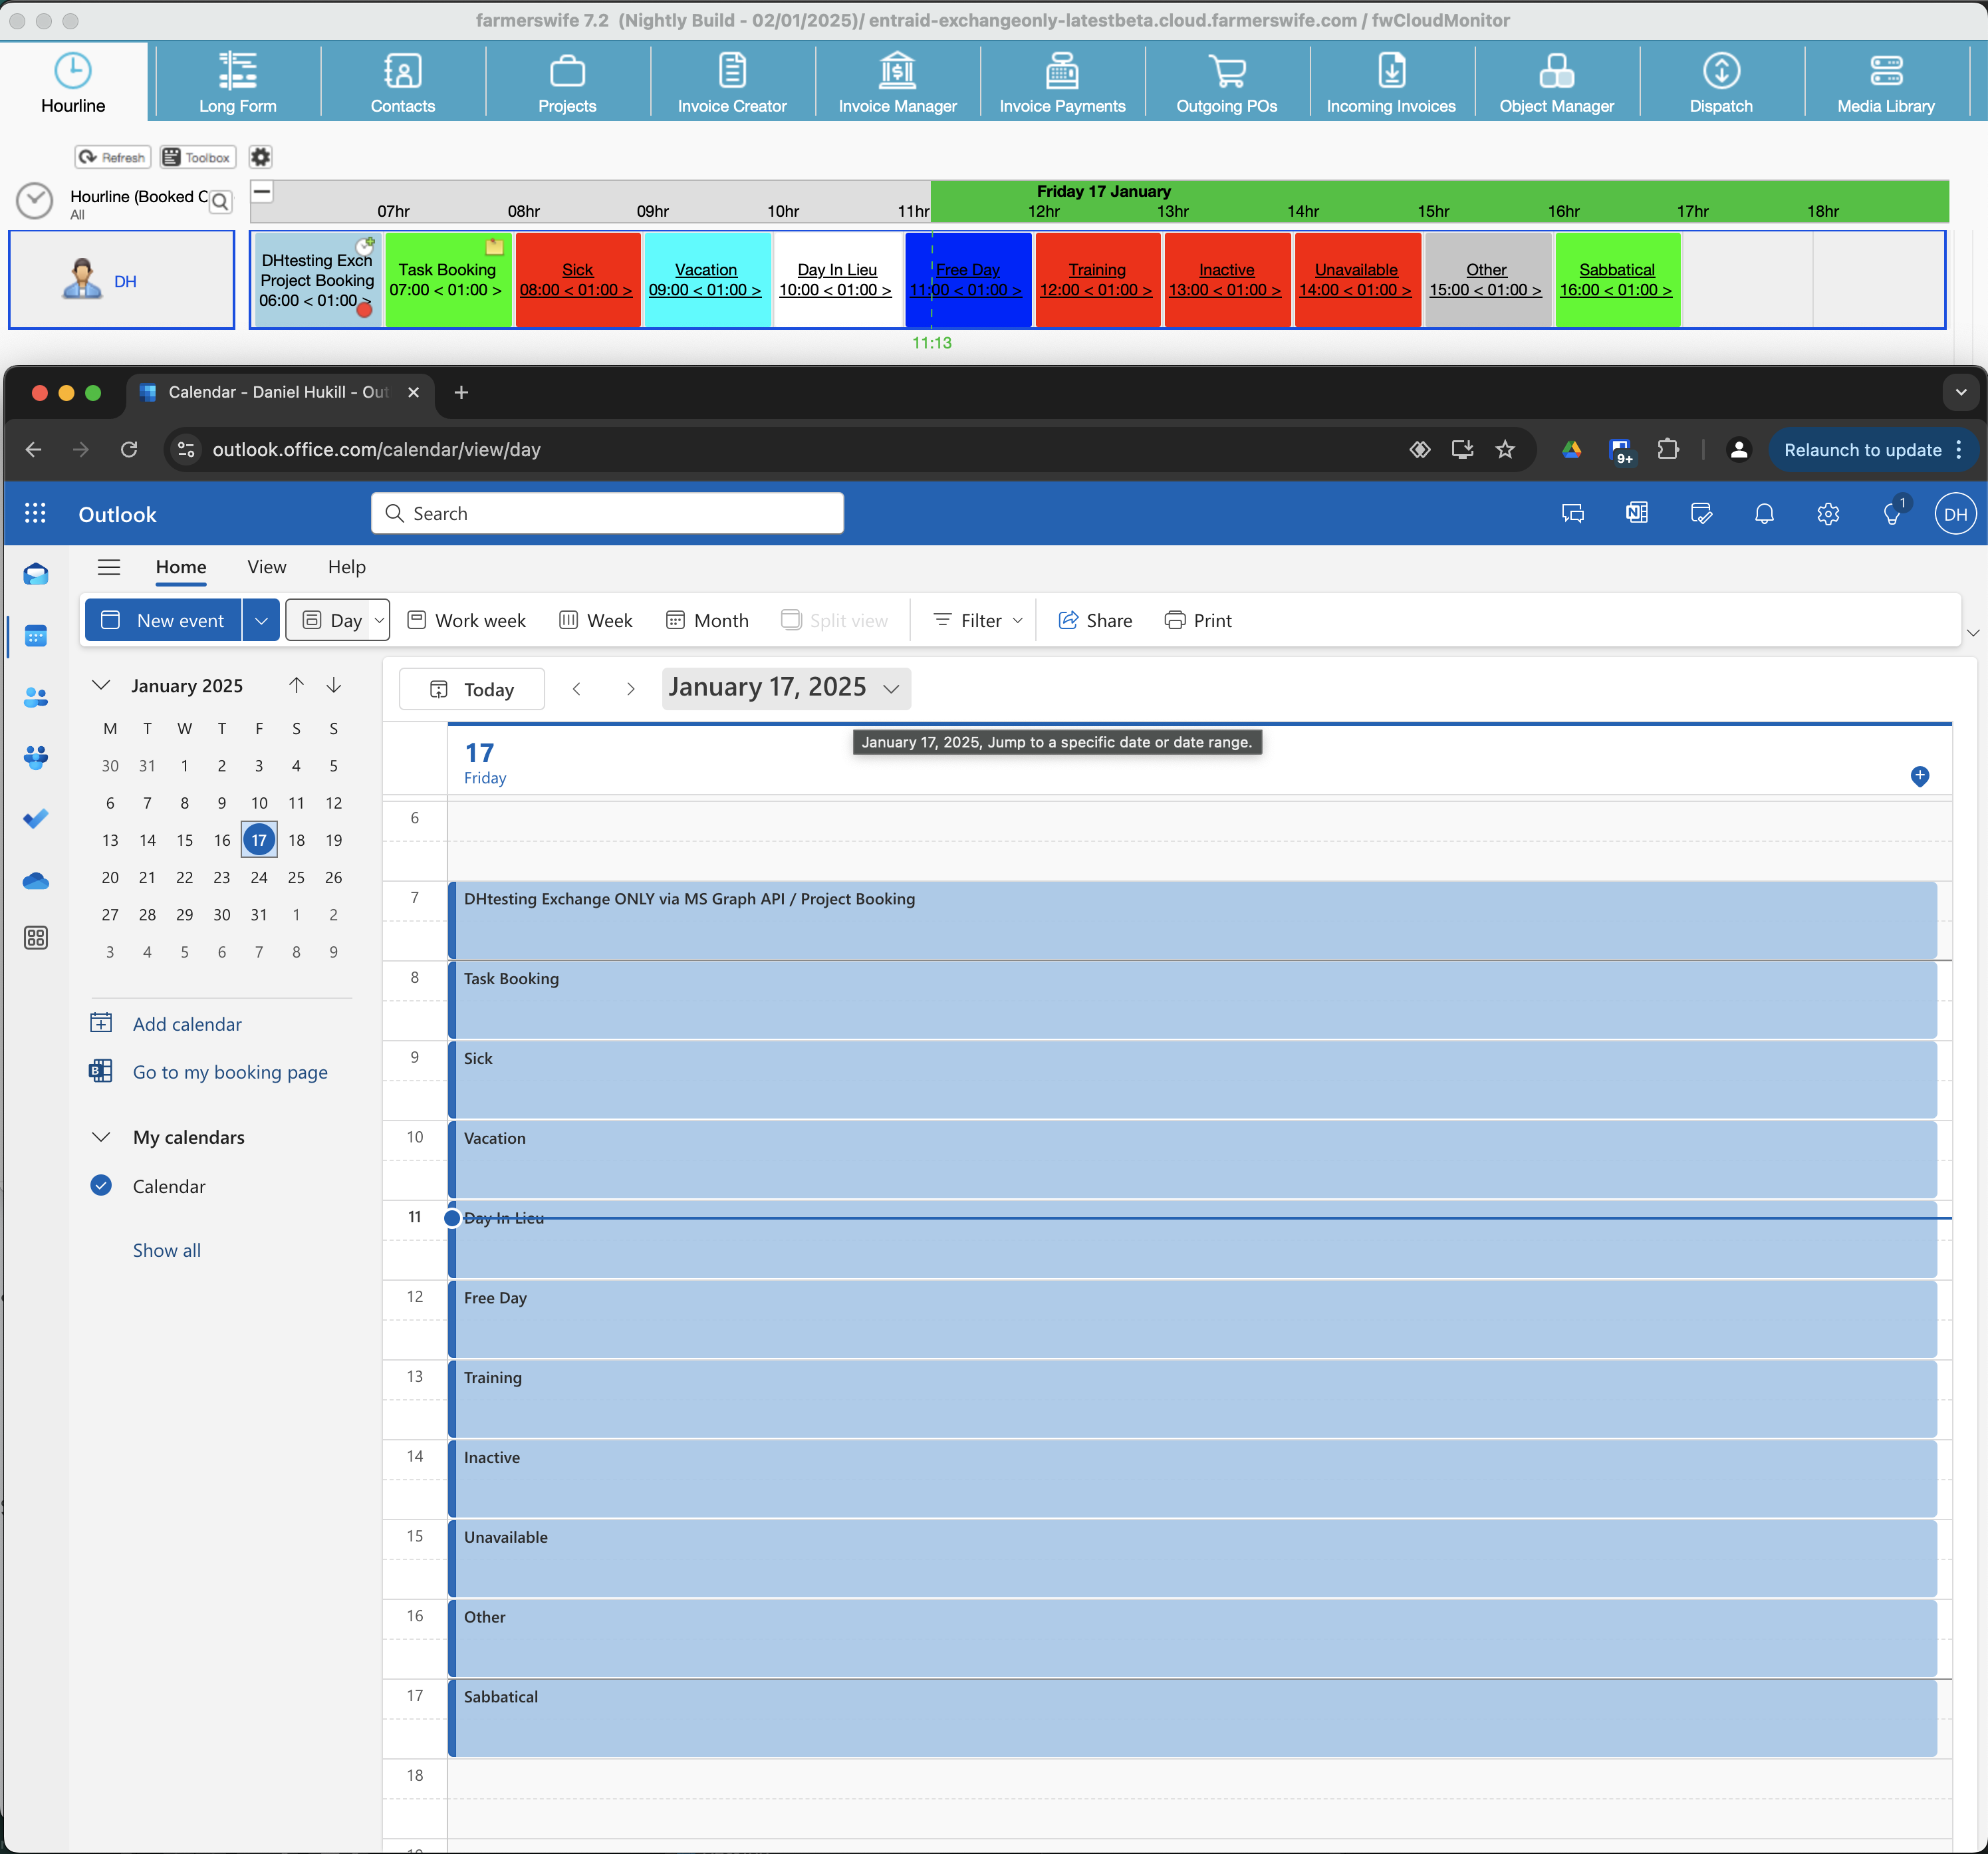Image resolution: width=1988 pixels, height=1854 pixels.
Task: Open OneDrive from Outlook sidebar
Action: 36,881
